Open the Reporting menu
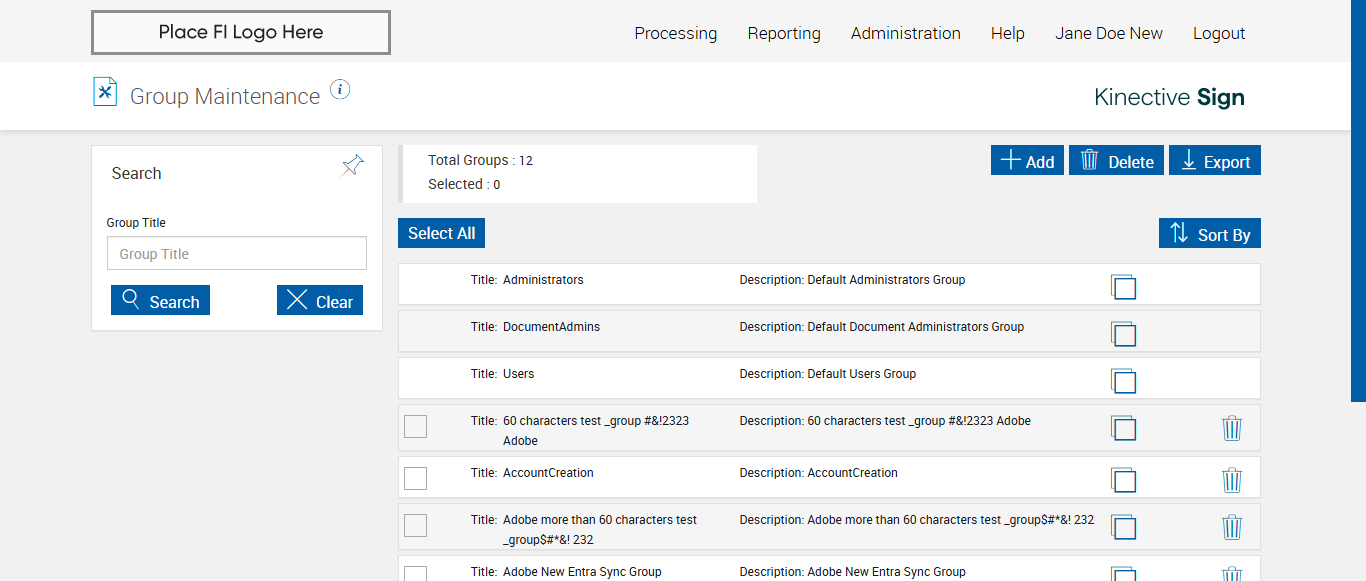Screen dimensions: 1366x581 click(x=784, y=33)
